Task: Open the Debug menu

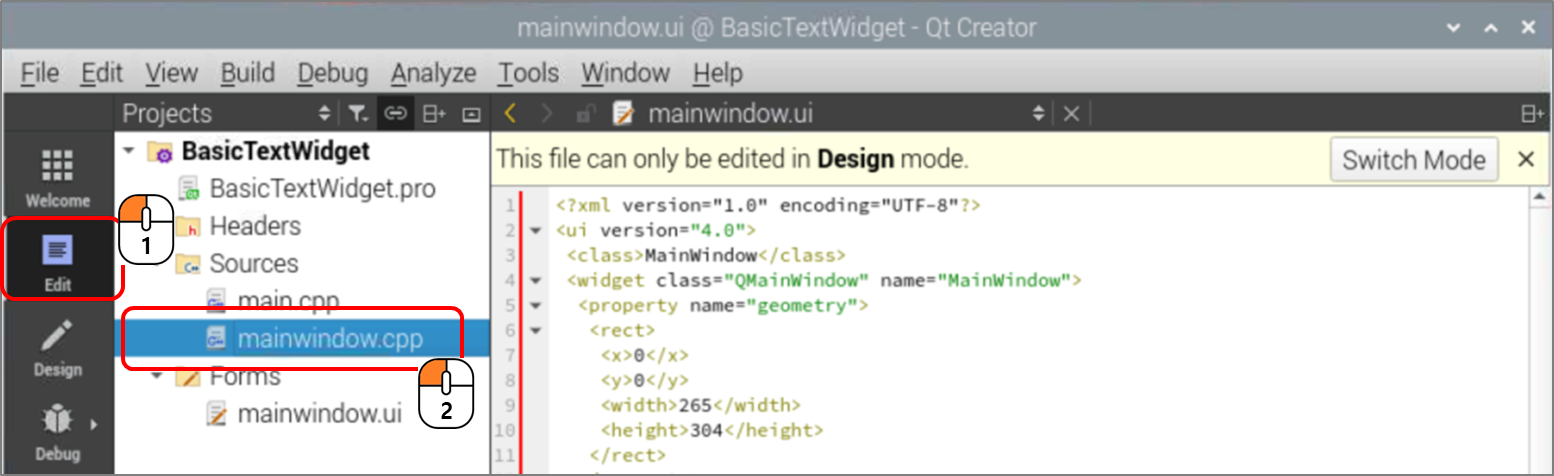Action: coord(333,73)
